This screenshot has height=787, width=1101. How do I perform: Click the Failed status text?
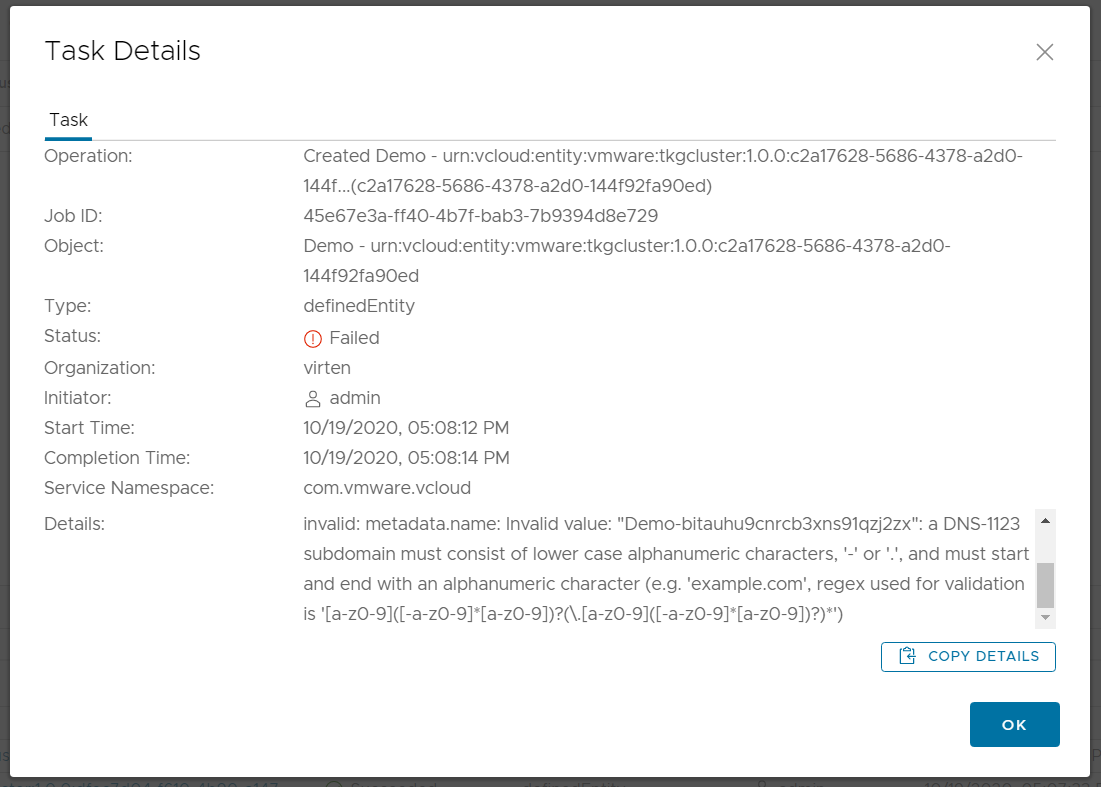354,338
